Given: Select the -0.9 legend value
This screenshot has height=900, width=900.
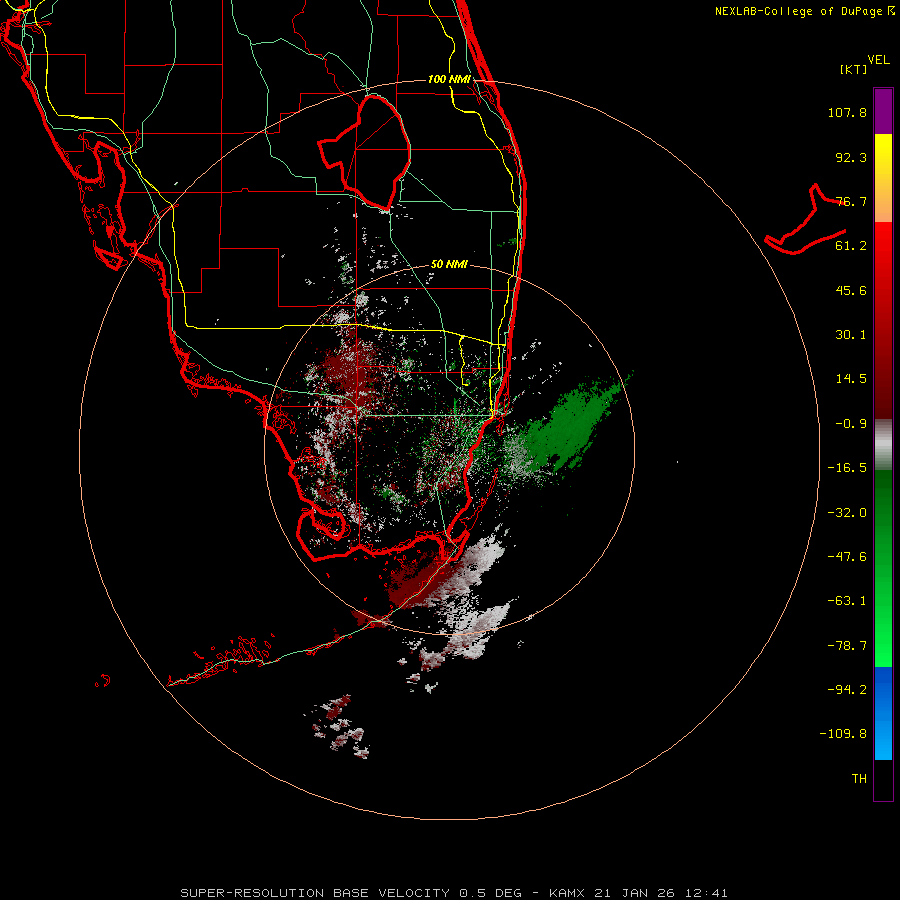Looking at the screenshot, I should click(851, 424).
